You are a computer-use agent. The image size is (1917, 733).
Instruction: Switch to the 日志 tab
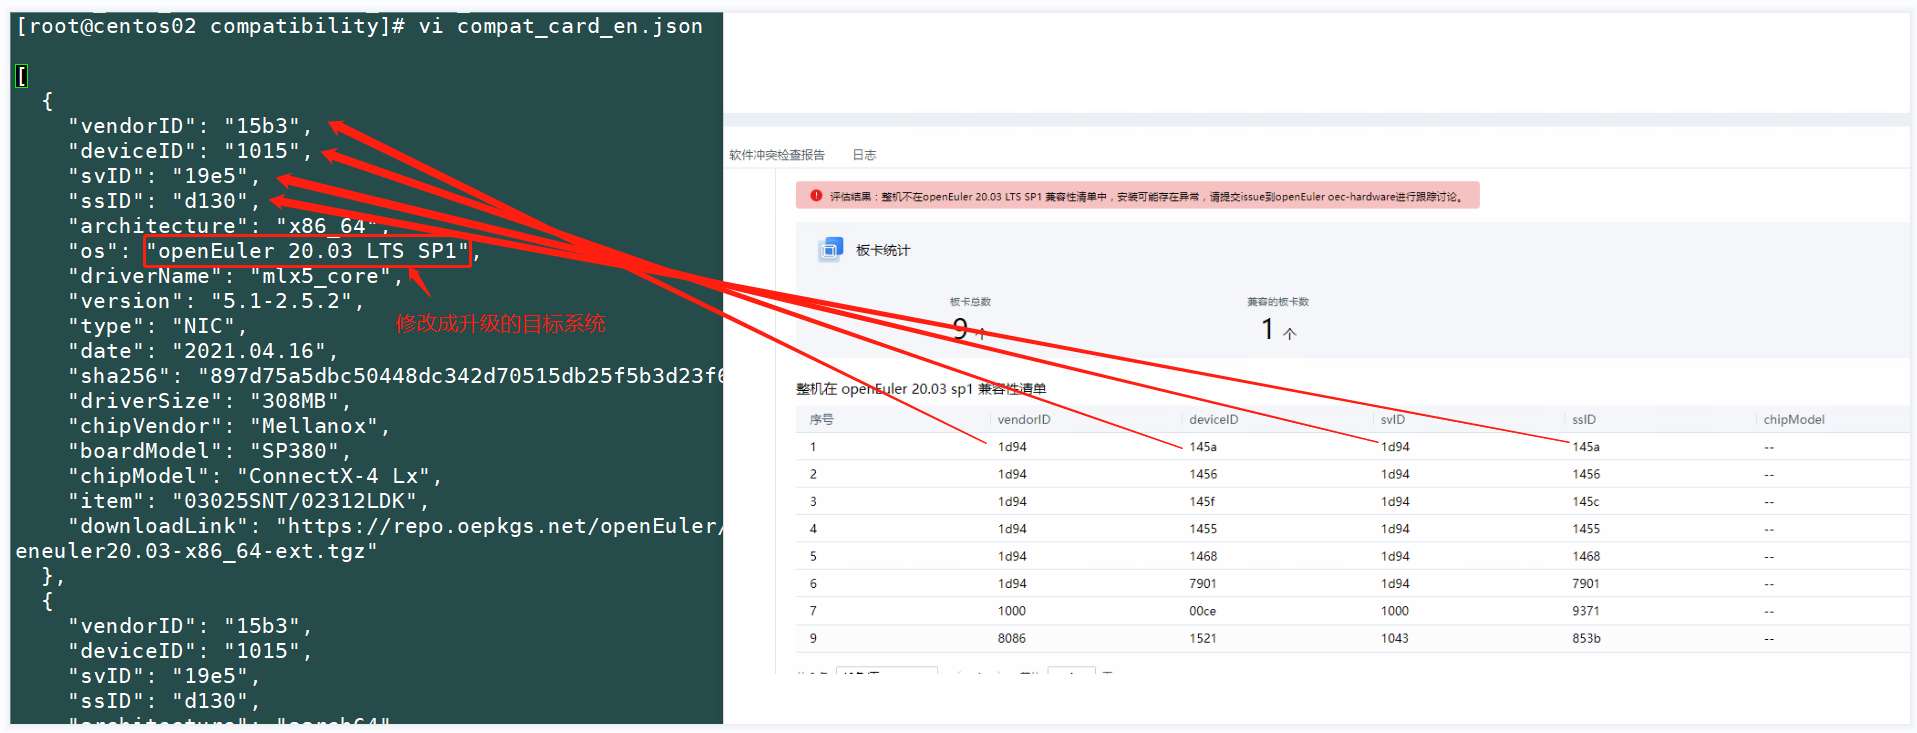(x=864, y=155)
